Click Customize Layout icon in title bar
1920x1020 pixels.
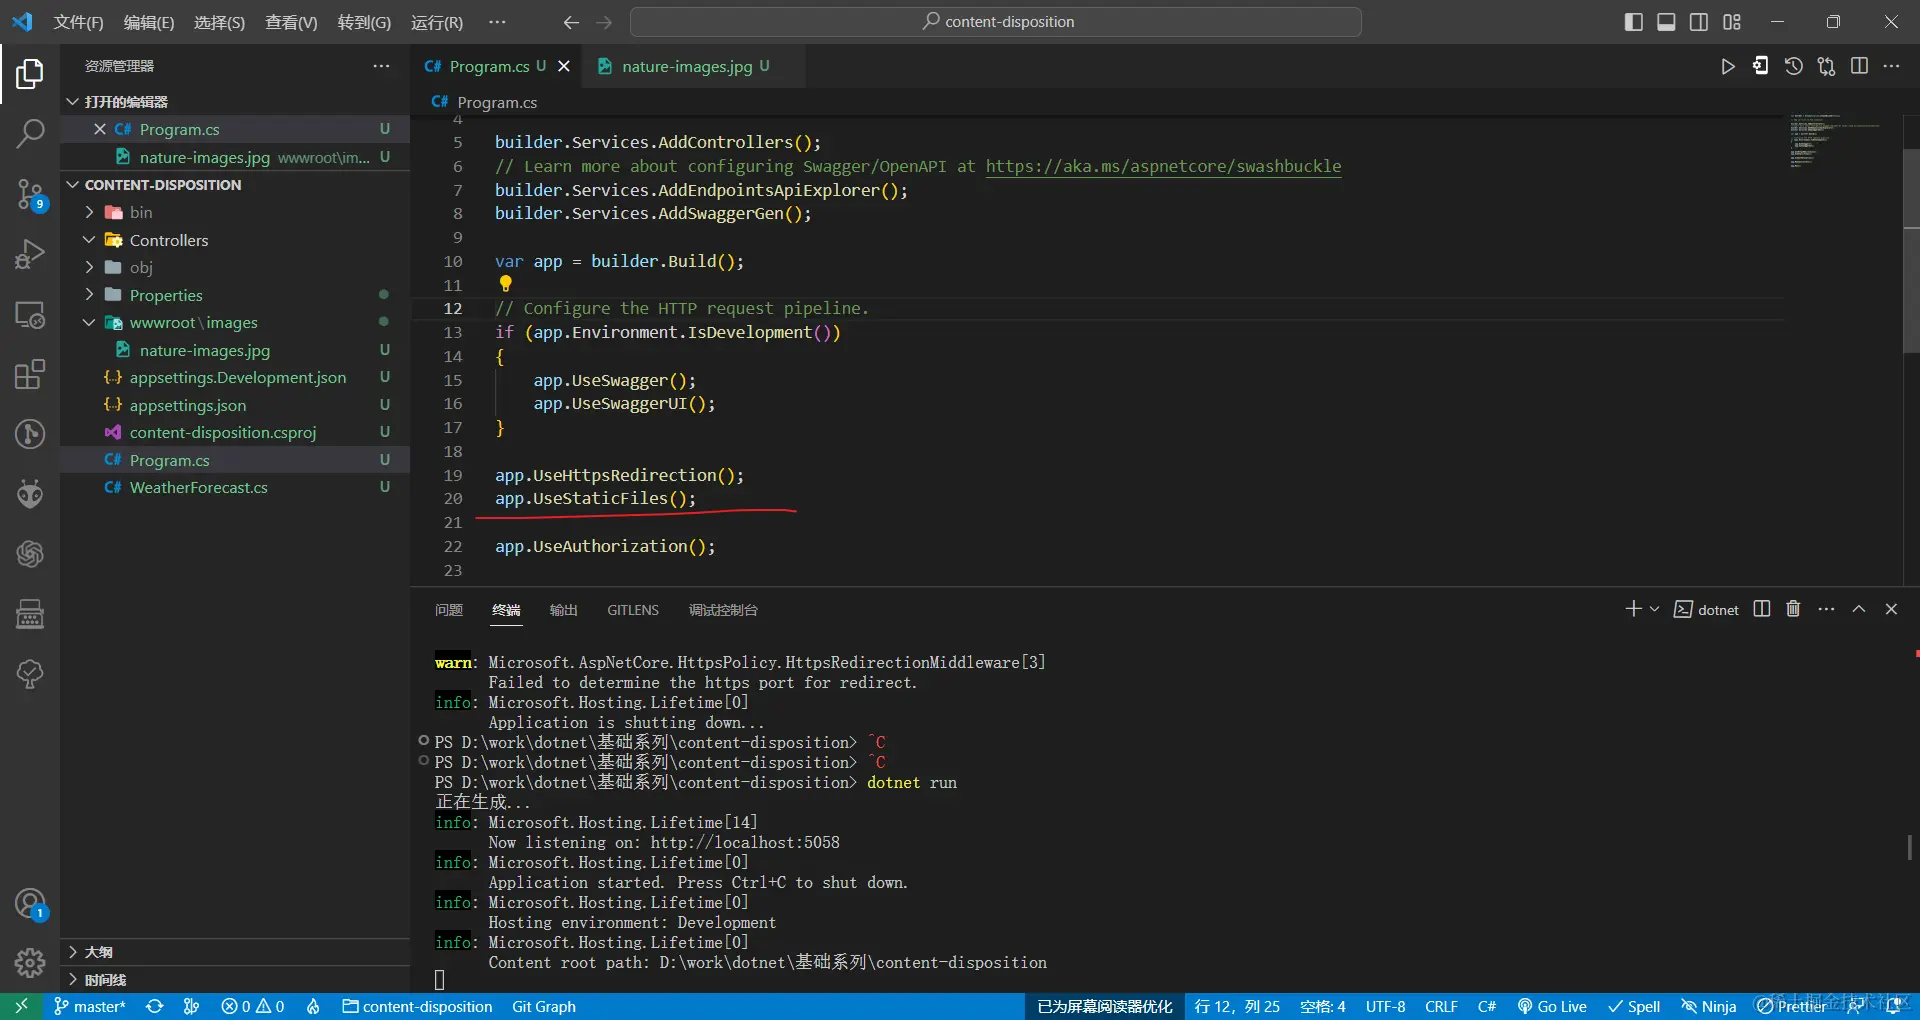point(1732,22)
